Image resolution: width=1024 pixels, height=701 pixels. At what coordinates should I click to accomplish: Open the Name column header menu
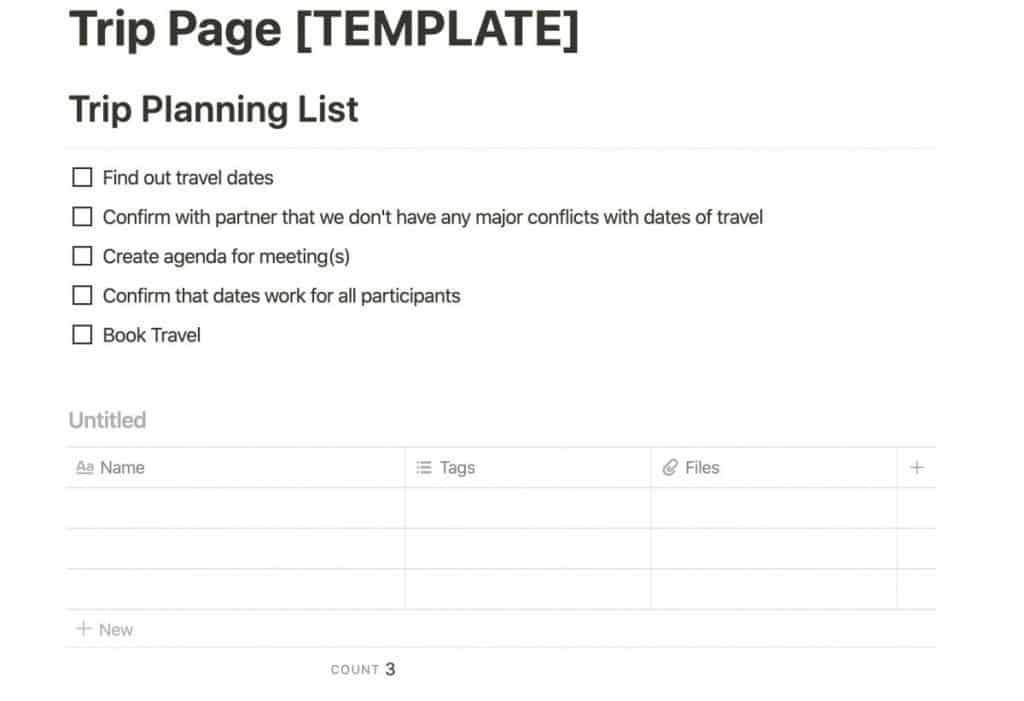[236, 467]
